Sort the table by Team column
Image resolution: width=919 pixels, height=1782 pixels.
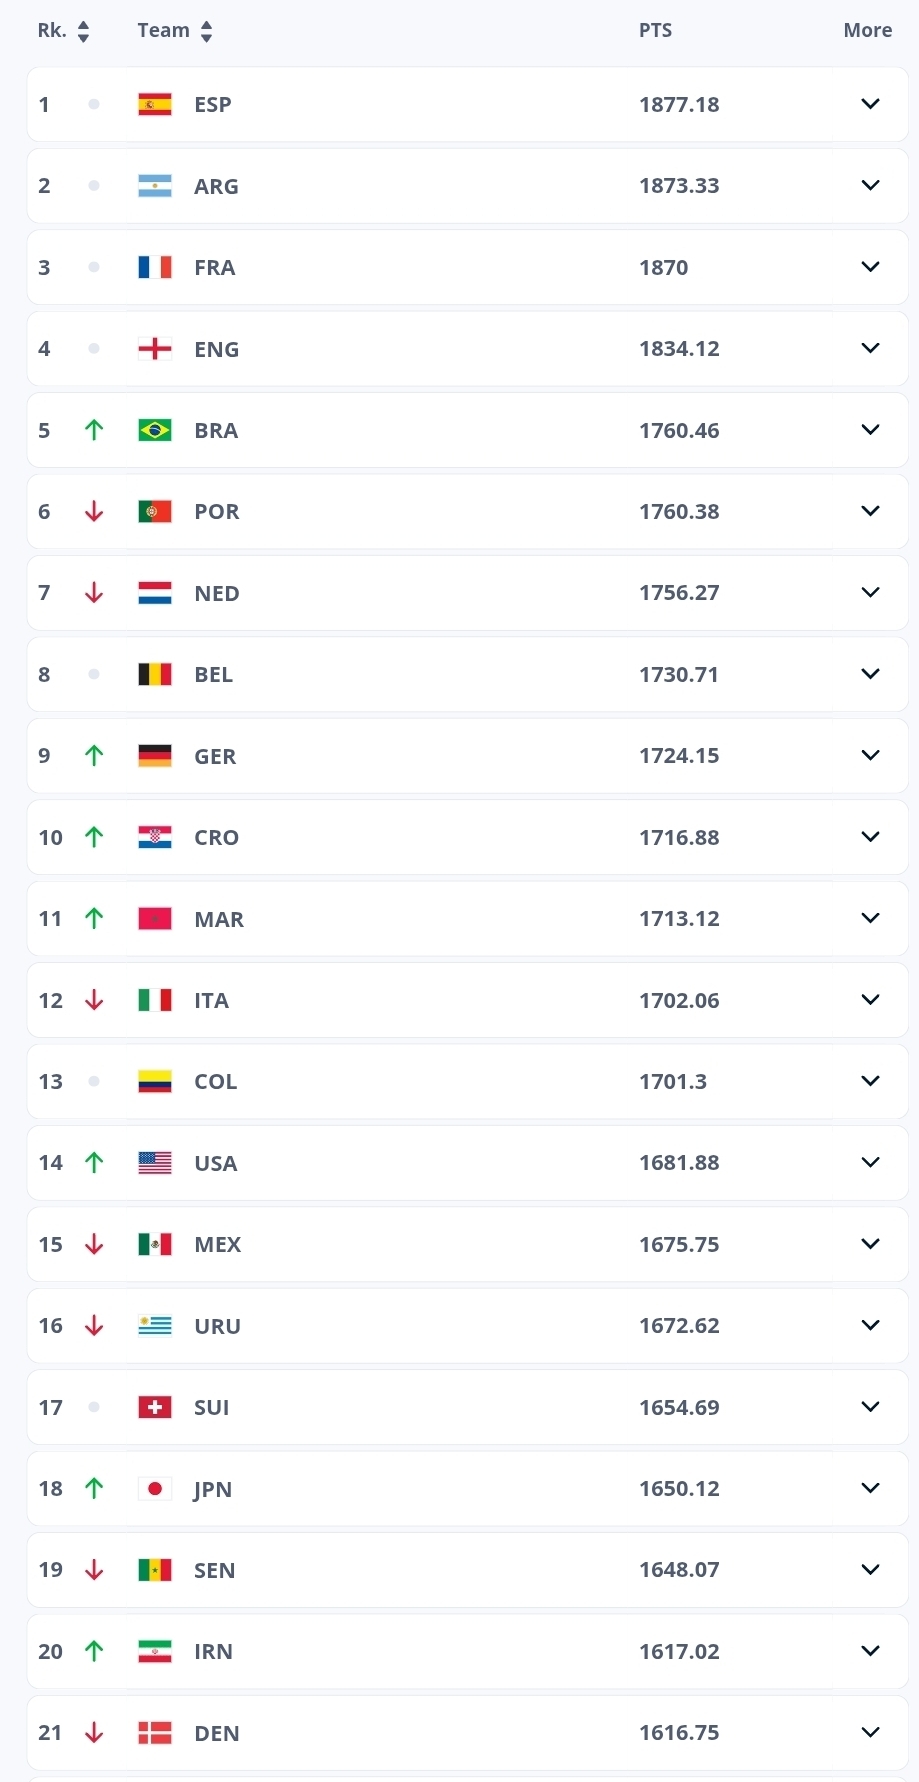coord(206,31)
